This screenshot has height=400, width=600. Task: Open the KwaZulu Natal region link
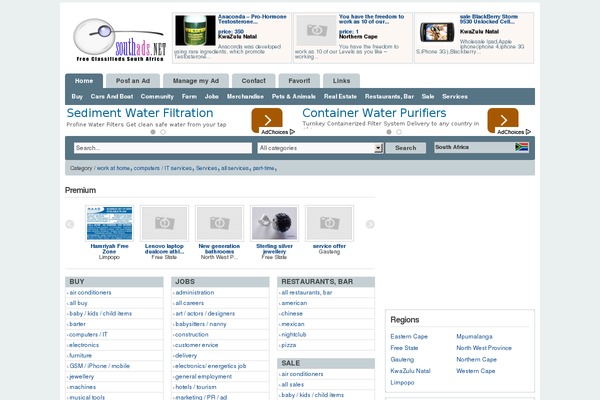tap(410, 371)
